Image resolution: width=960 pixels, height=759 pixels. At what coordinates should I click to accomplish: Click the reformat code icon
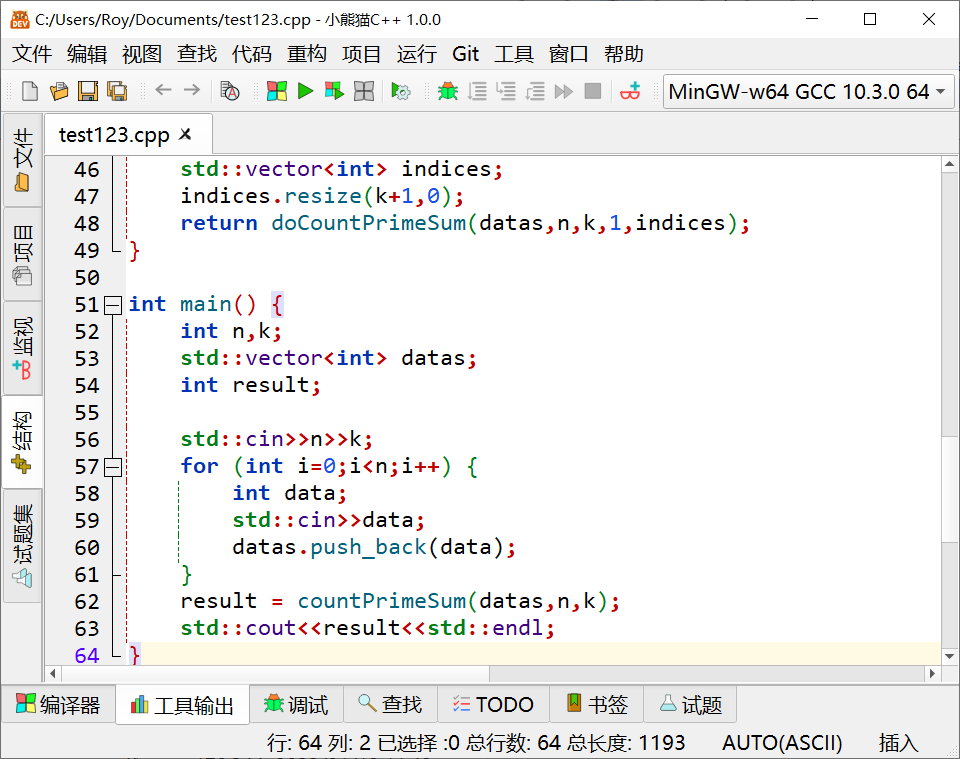click(230, 91)
